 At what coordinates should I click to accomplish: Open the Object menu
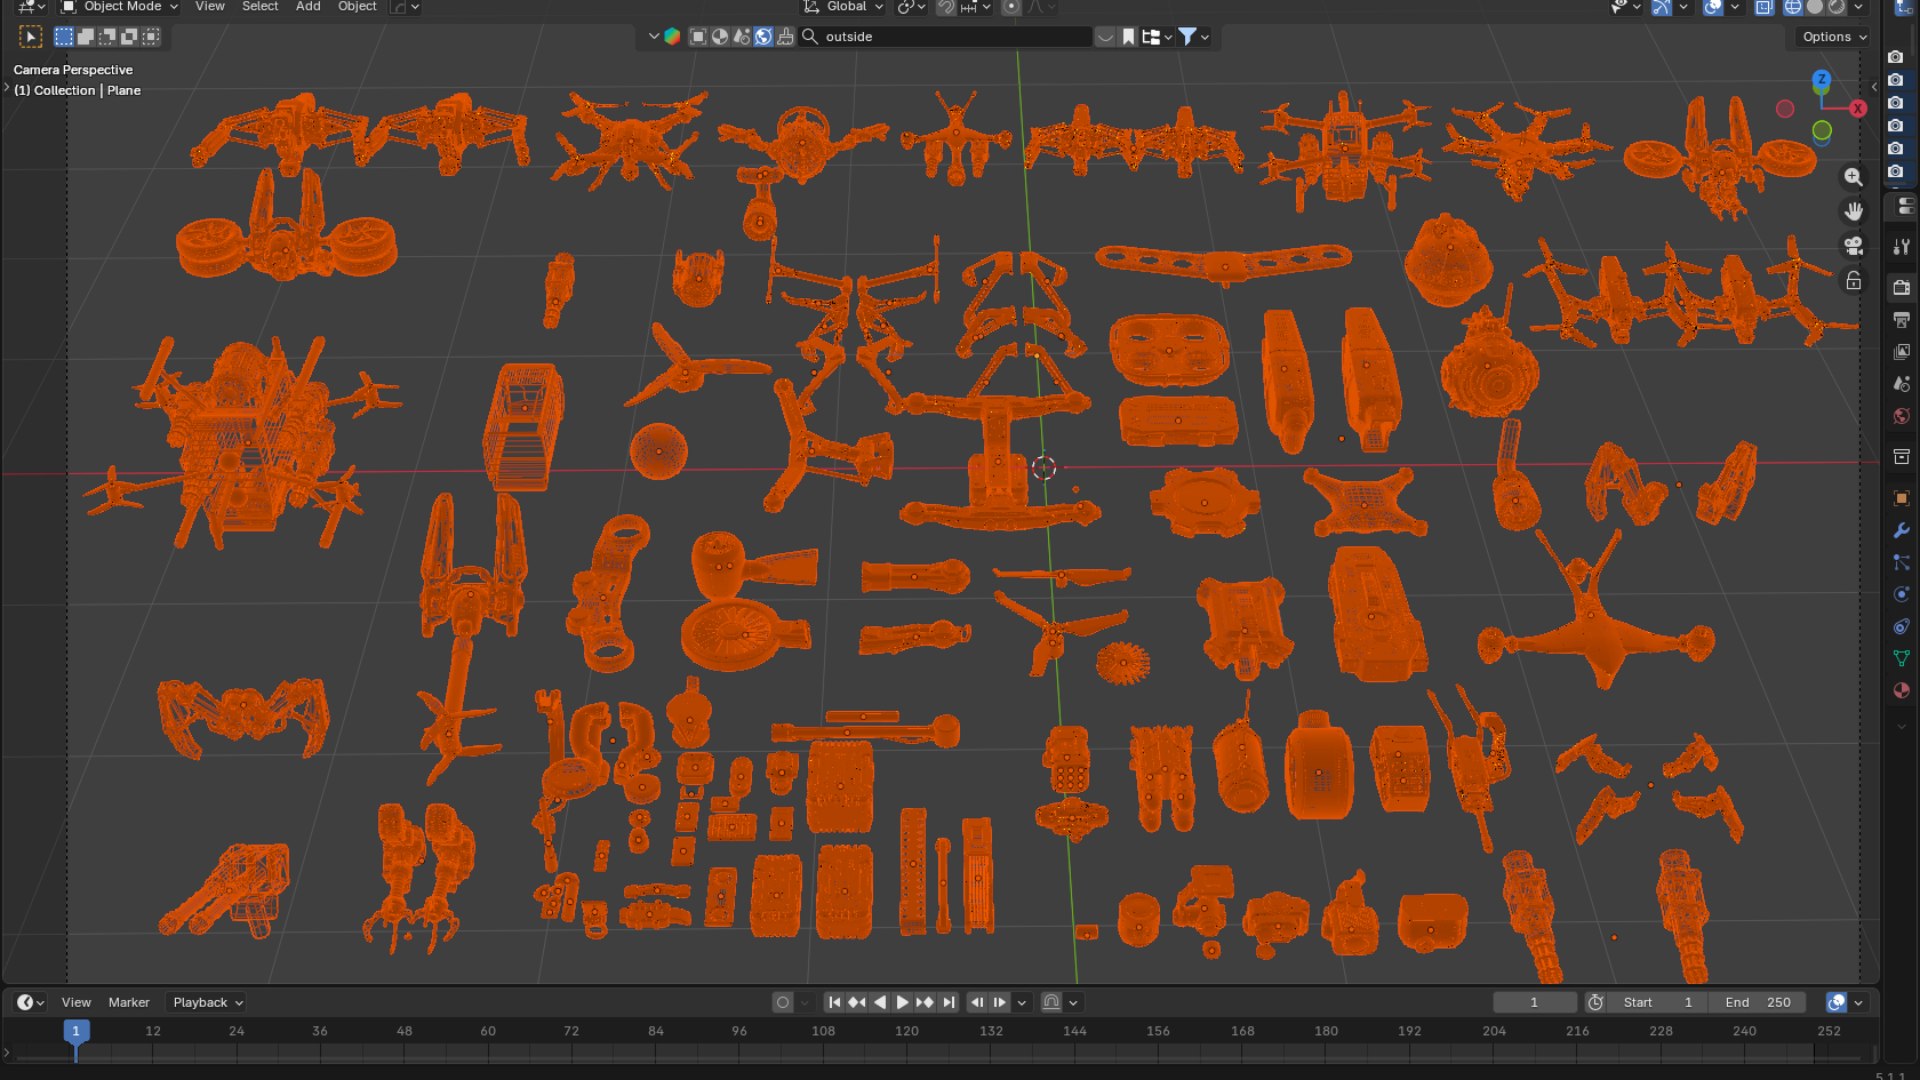pos(357,7)
